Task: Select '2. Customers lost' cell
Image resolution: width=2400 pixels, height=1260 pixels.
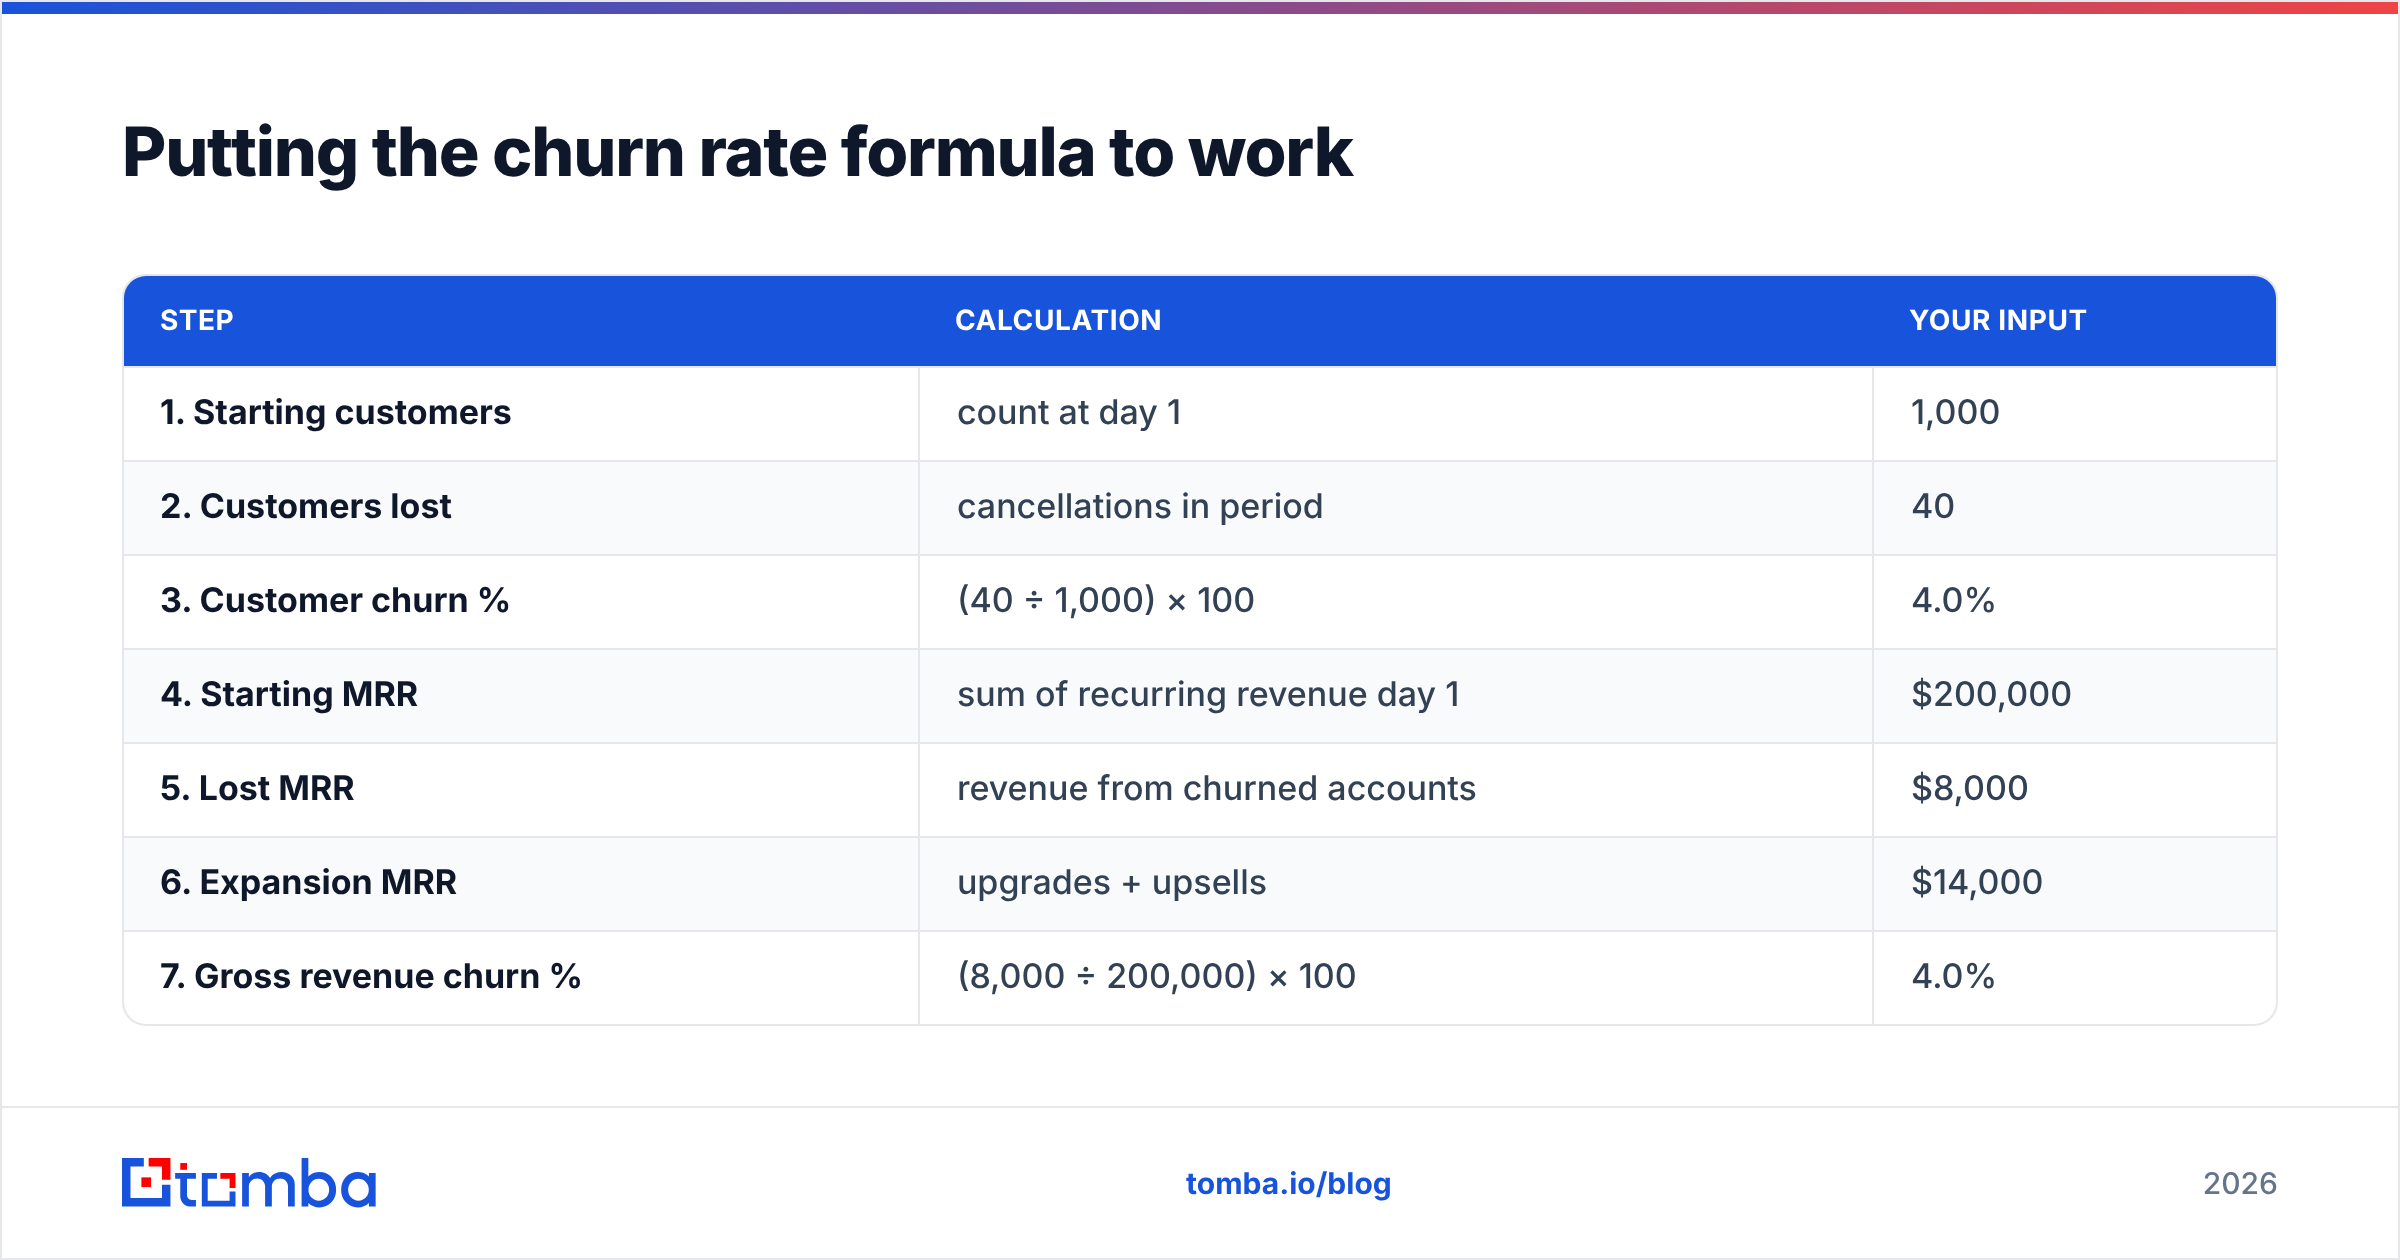Action: 521,507
